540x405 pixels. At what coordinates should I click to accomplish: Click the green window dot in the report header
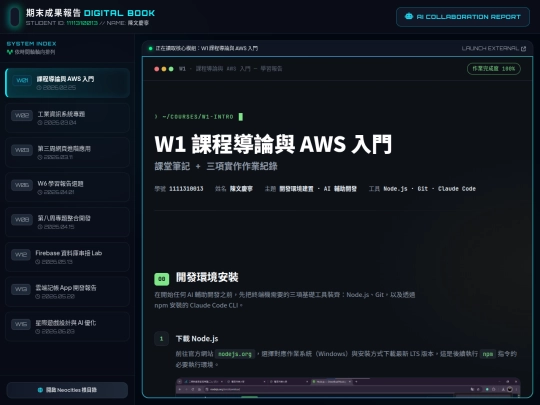171,69
